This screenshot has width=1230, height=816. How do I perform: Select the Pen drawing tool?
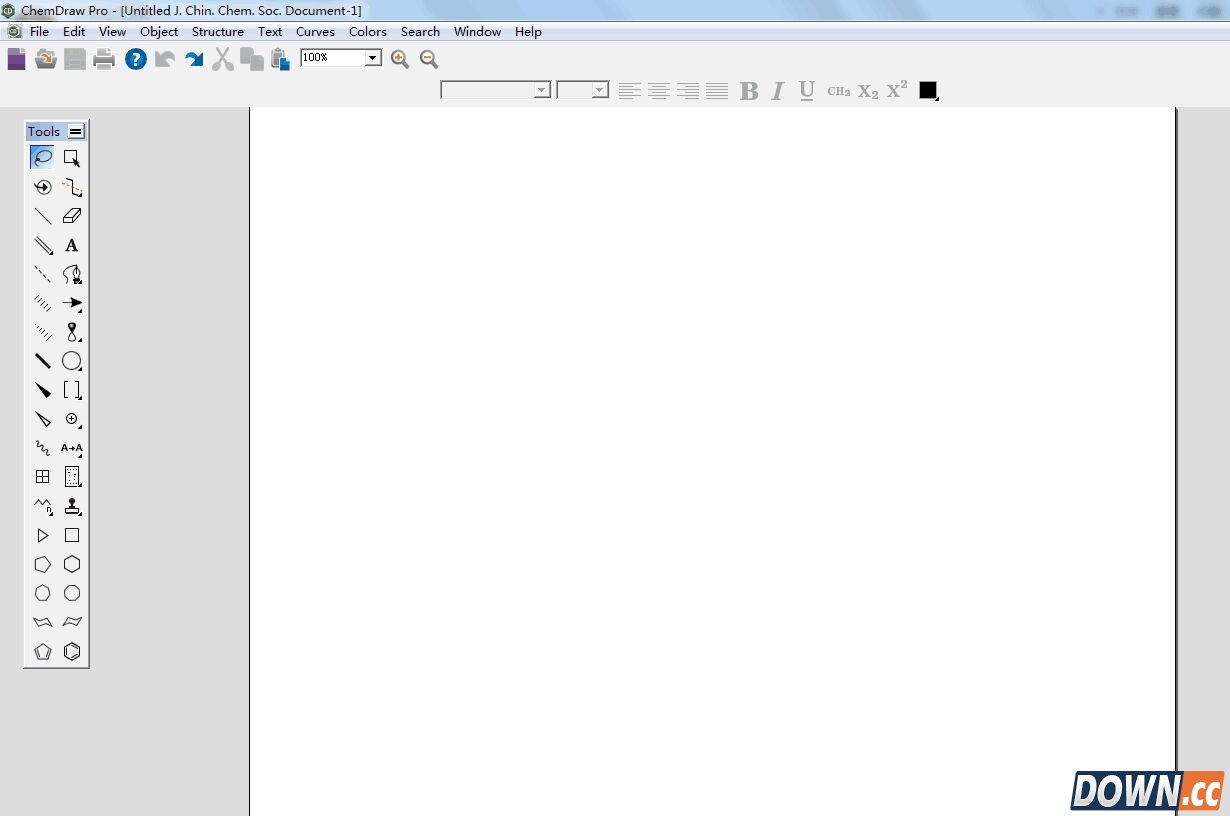pyautogui.click(x=72, y=274)
